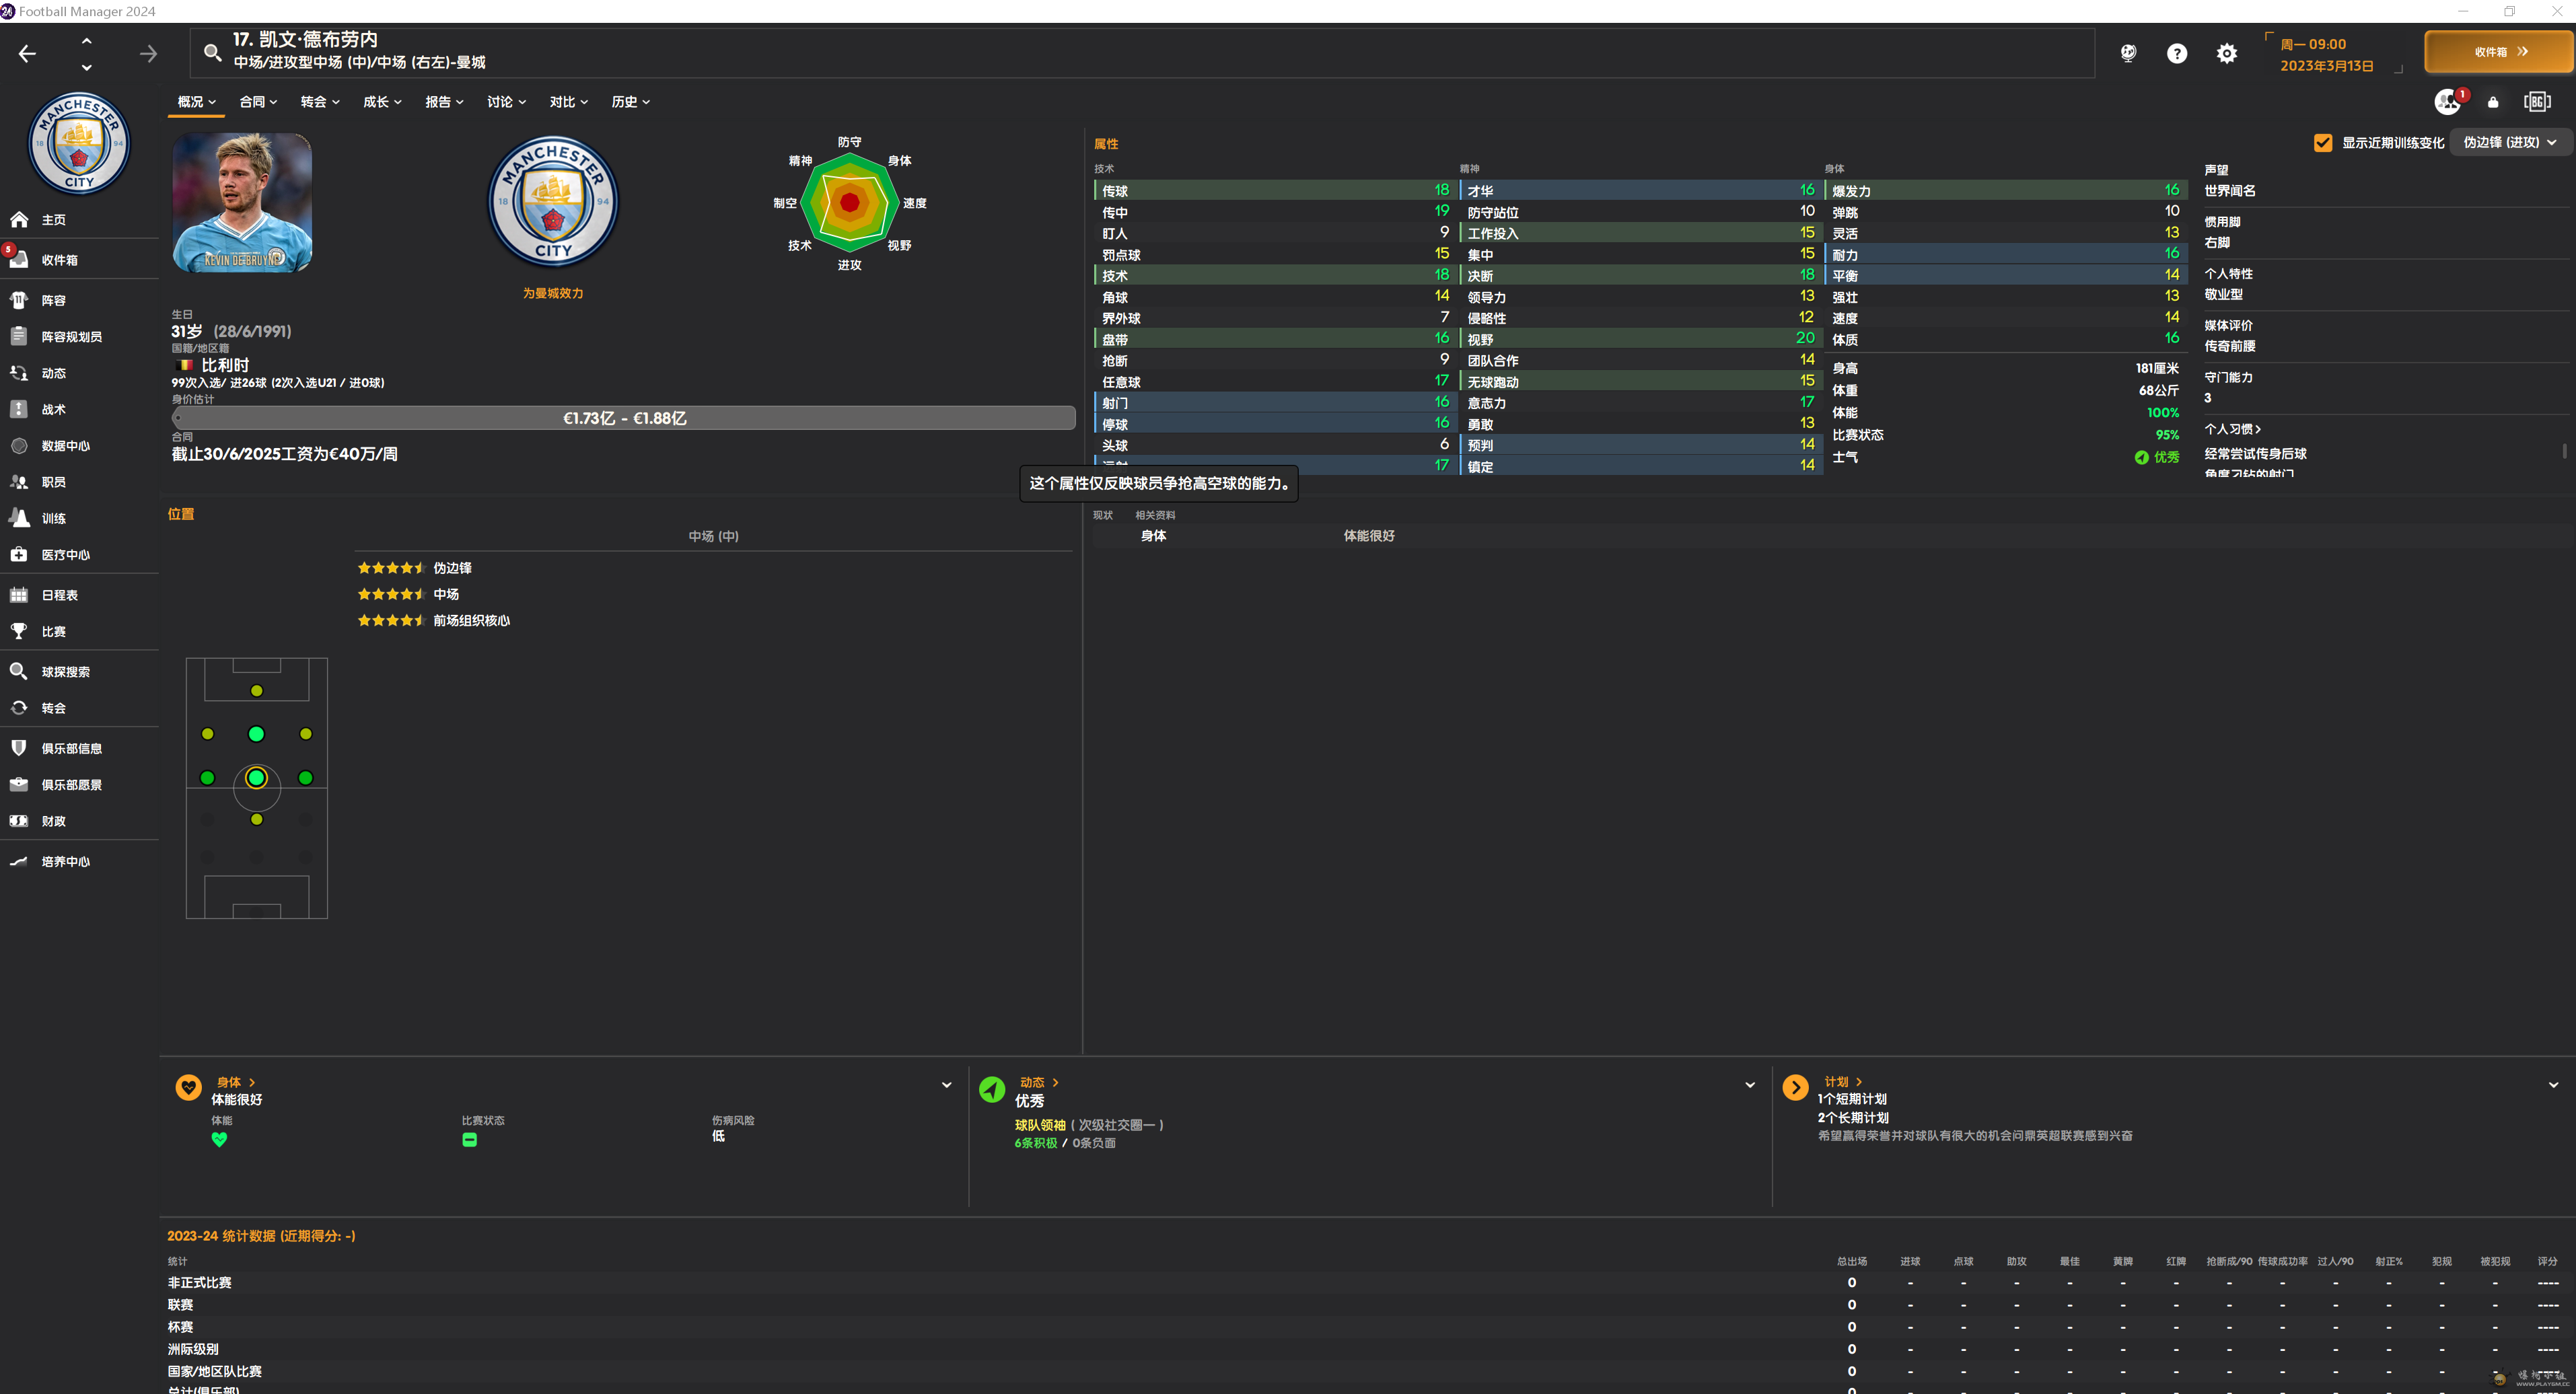Switch to 相关资料 tab
The width and height of the screenshot is (2576, 1394).
click(x=1155, y=515)
